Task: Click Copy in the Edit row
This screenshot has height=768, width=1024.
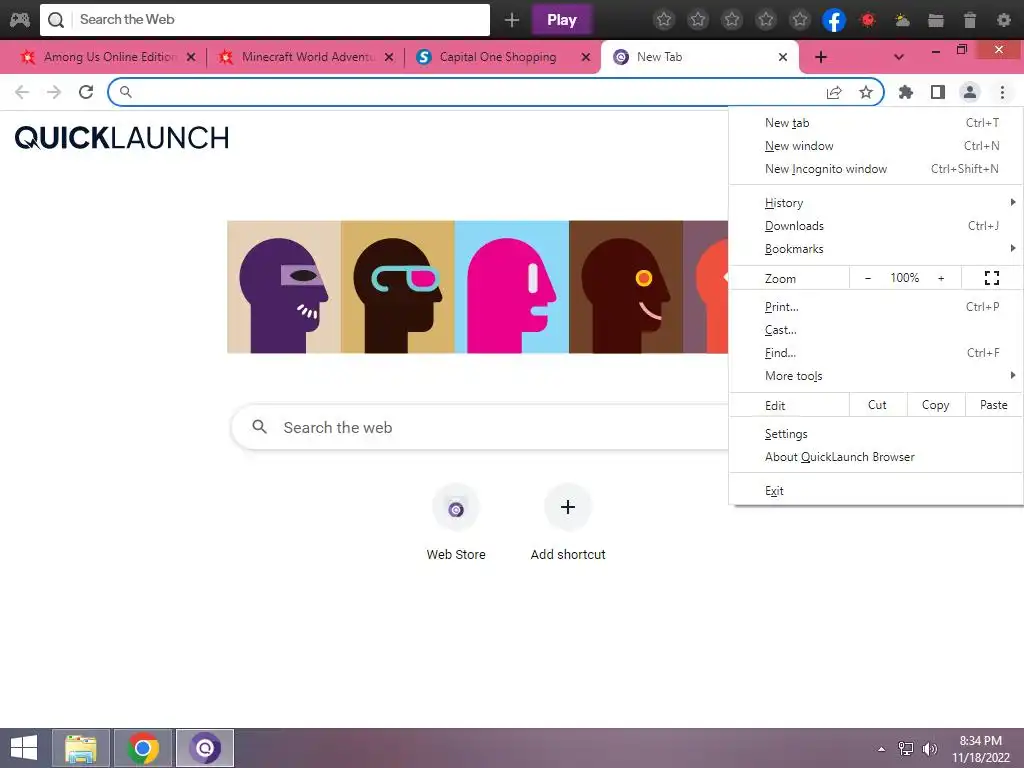Action: click(x=935, y=405)
